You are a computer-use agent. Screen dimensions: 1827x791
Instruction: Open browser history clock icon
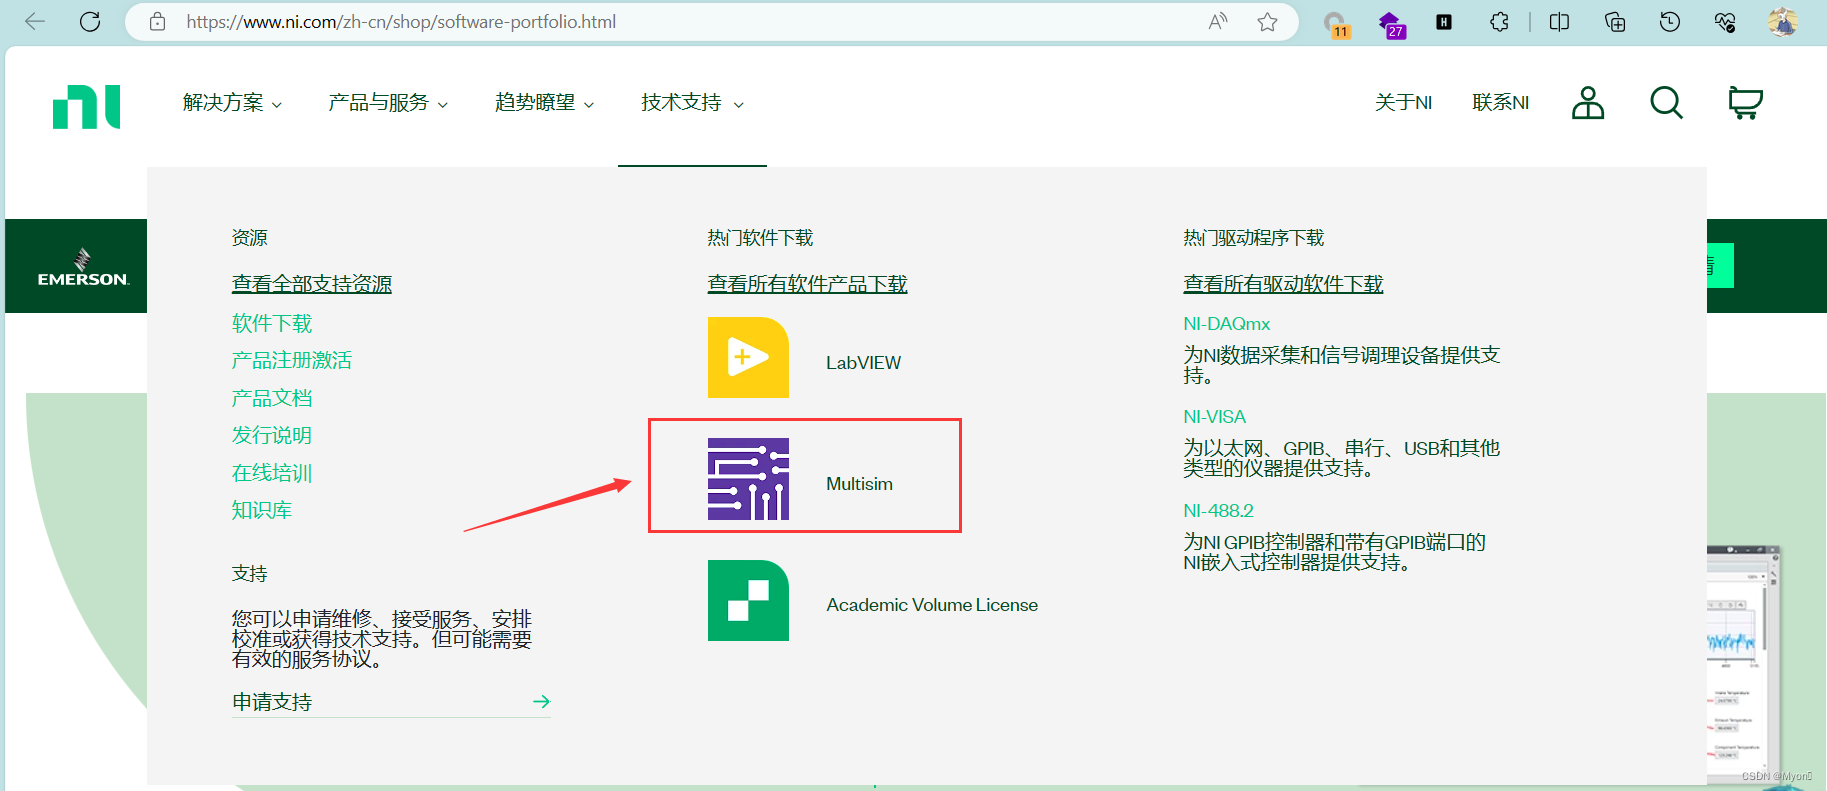(x=1669, y=21)
